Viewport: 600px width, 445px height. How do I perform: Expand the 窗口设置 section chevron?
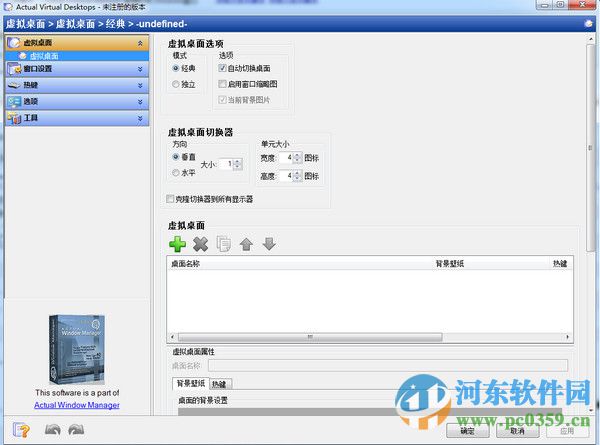click(140, 69)
